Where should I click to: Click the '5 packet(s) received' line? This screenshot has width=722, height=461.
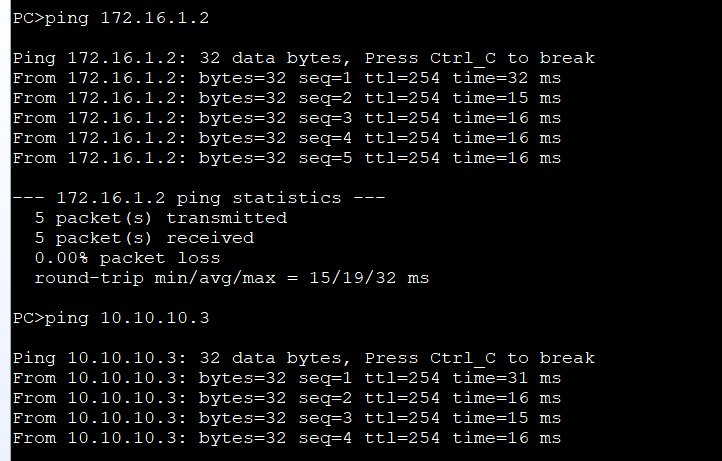pos(144,238)
